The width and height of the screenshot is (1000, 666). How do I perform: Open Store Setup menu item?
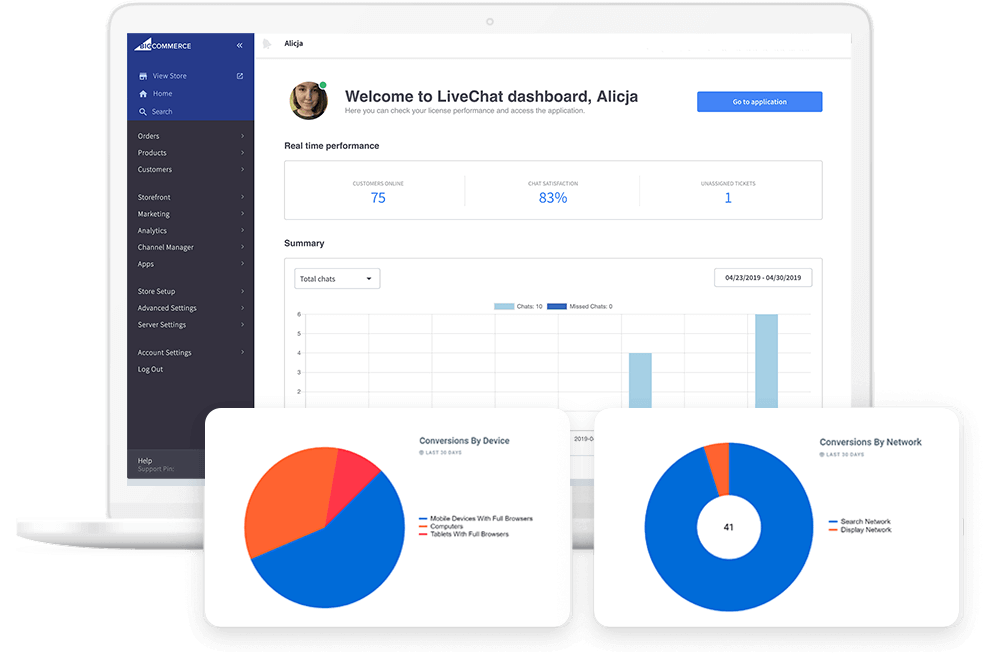[x=156, y=291]
